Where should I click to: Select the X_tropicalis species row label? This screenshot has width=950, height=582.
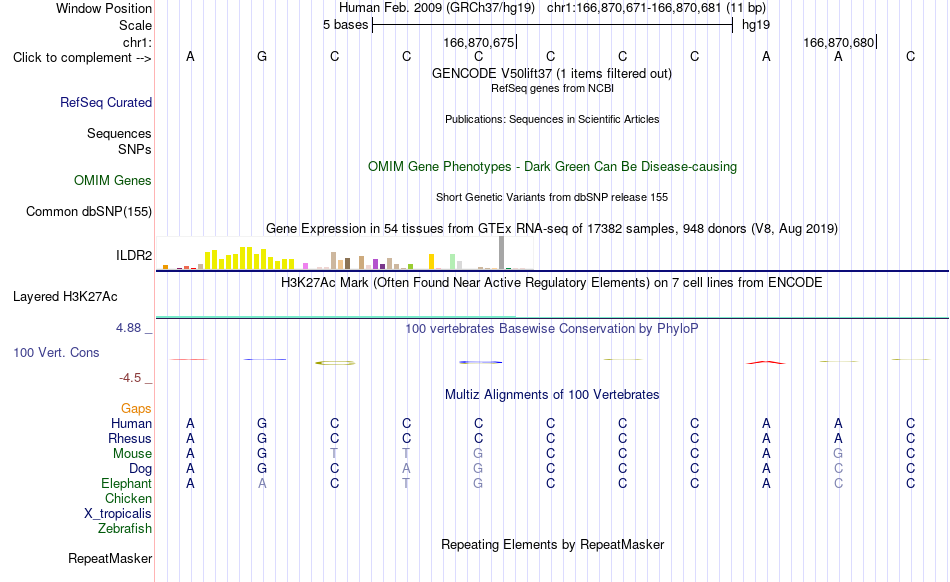[x=118, y=514]
